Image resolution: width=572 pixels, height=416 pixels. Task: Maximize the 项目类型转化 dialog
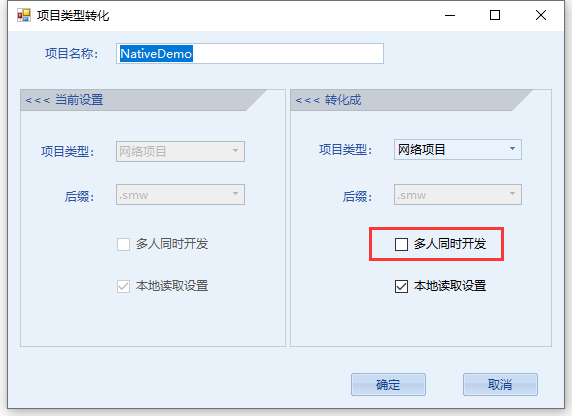click(495, 15)
